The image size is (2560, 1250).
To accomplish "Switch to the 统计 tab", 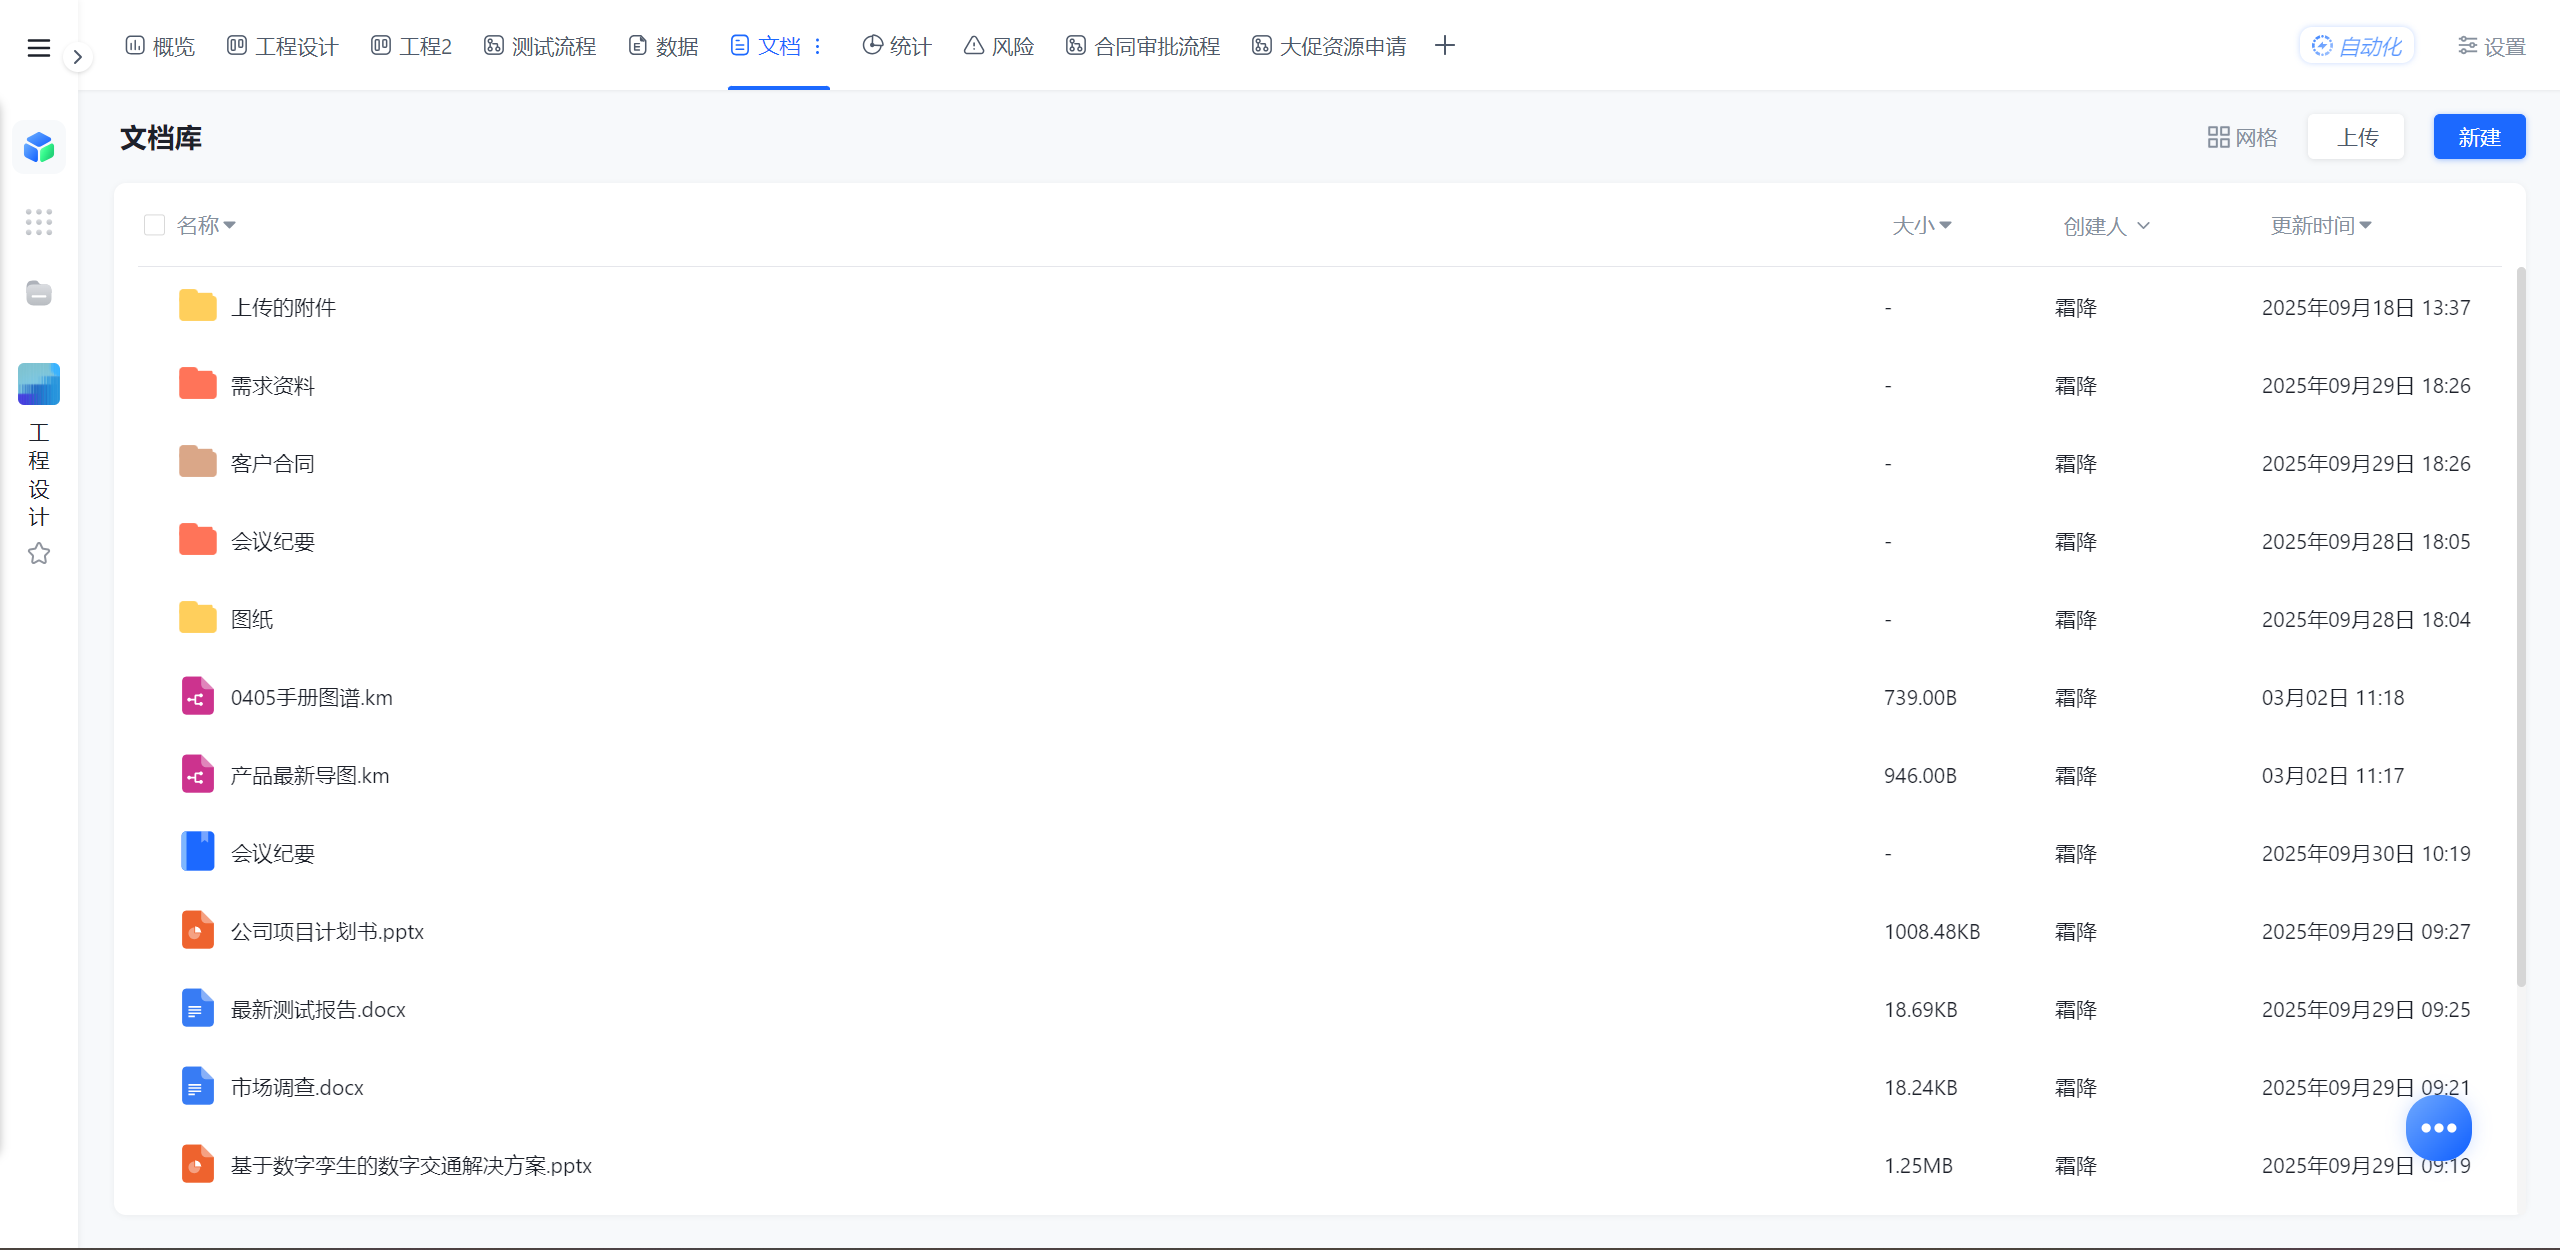I will pos(896,46).
